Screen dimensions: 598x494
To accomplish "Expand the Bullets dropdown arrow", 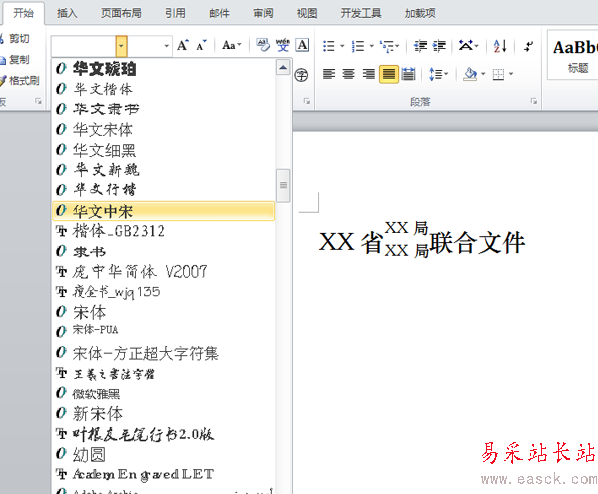I will [x=342, y=47].
